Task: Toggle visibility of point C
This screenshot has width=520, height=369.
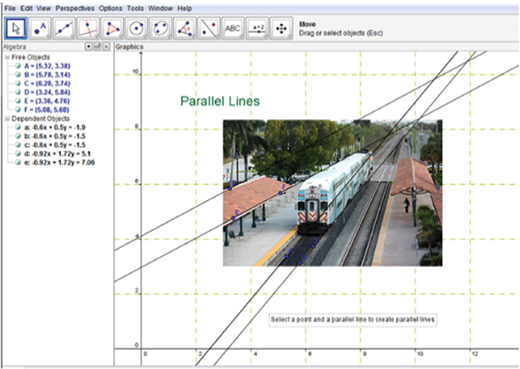Action: pos(18,83)
